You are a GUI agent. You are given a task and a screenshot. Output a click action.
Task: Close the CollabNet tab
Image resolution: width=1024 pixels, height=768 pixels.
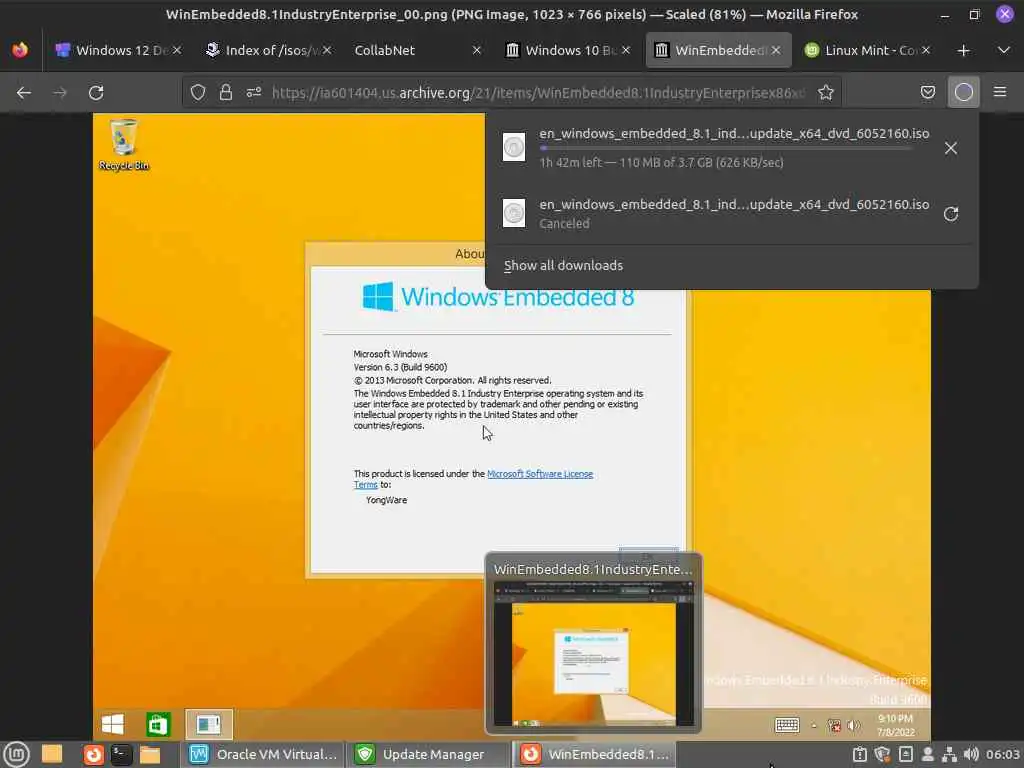477,50
